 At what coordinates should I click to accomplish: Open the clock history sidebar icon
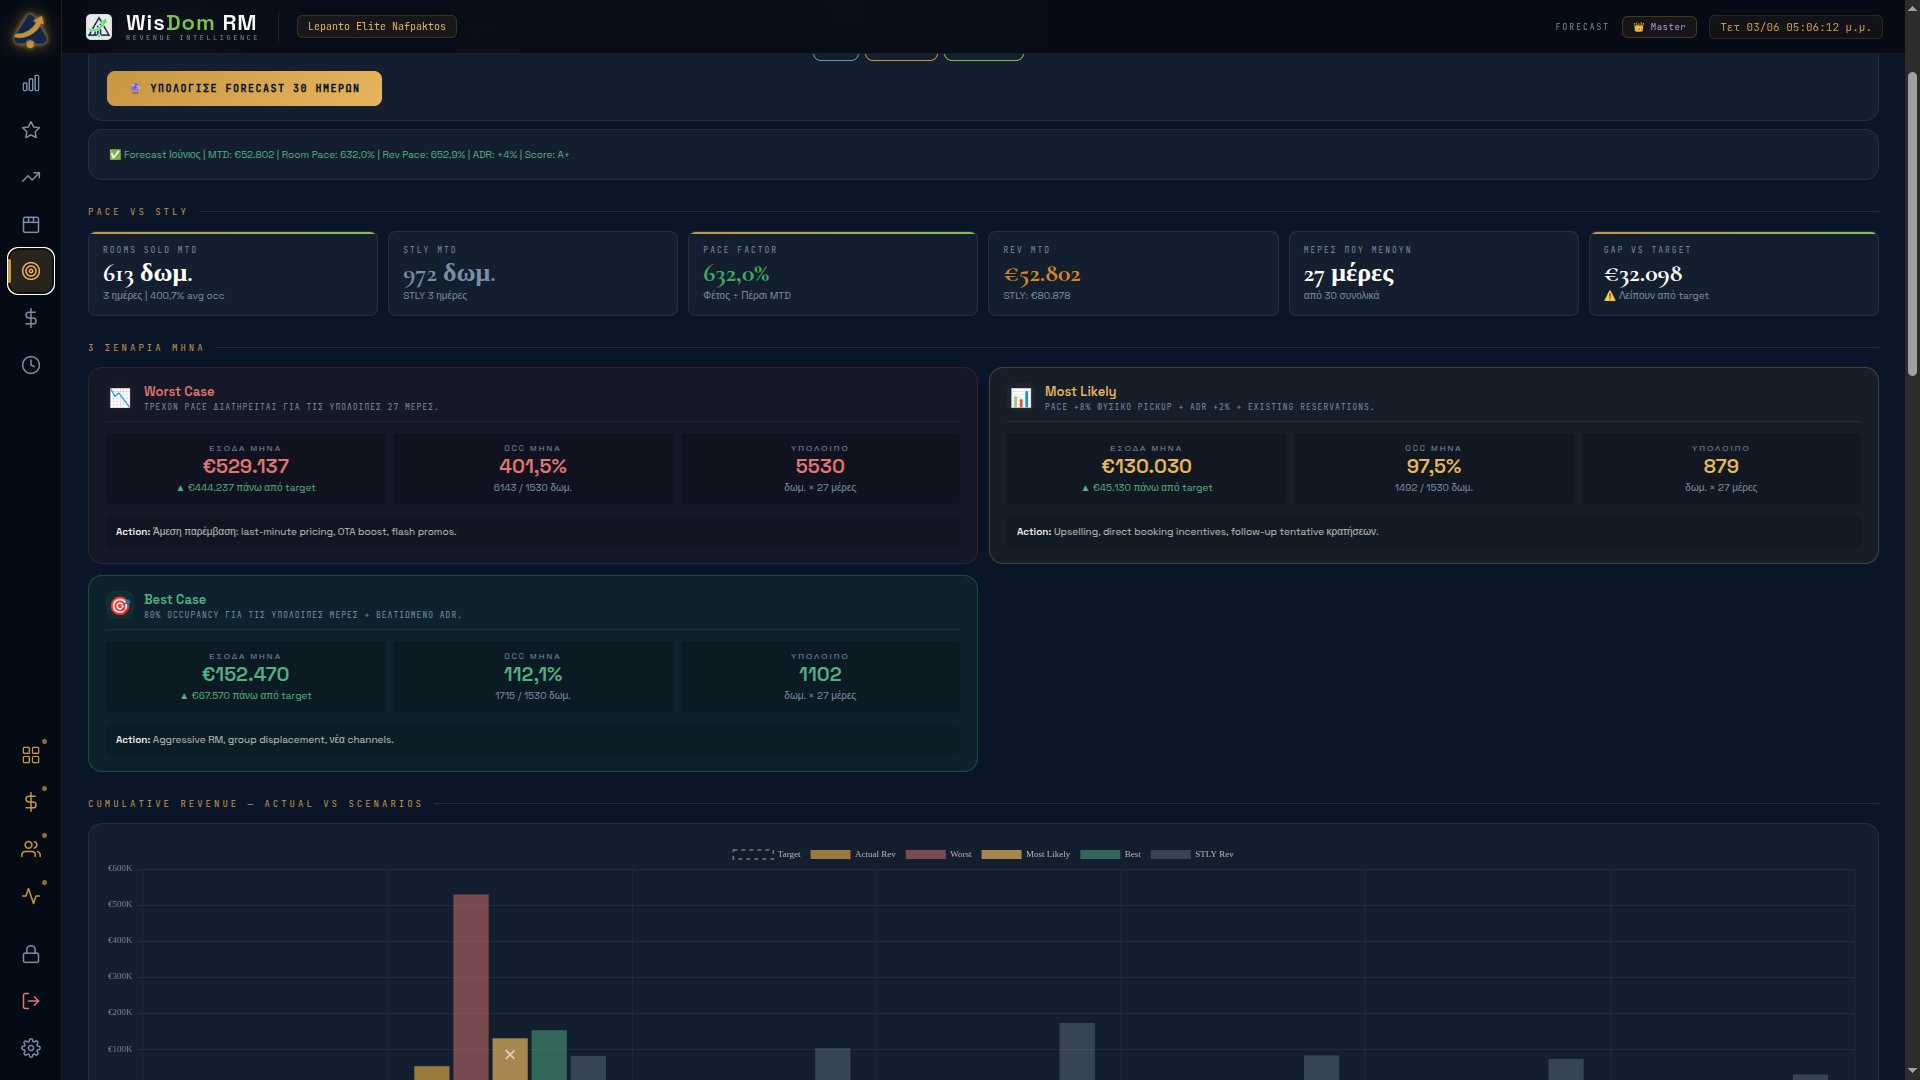[31, 365]
